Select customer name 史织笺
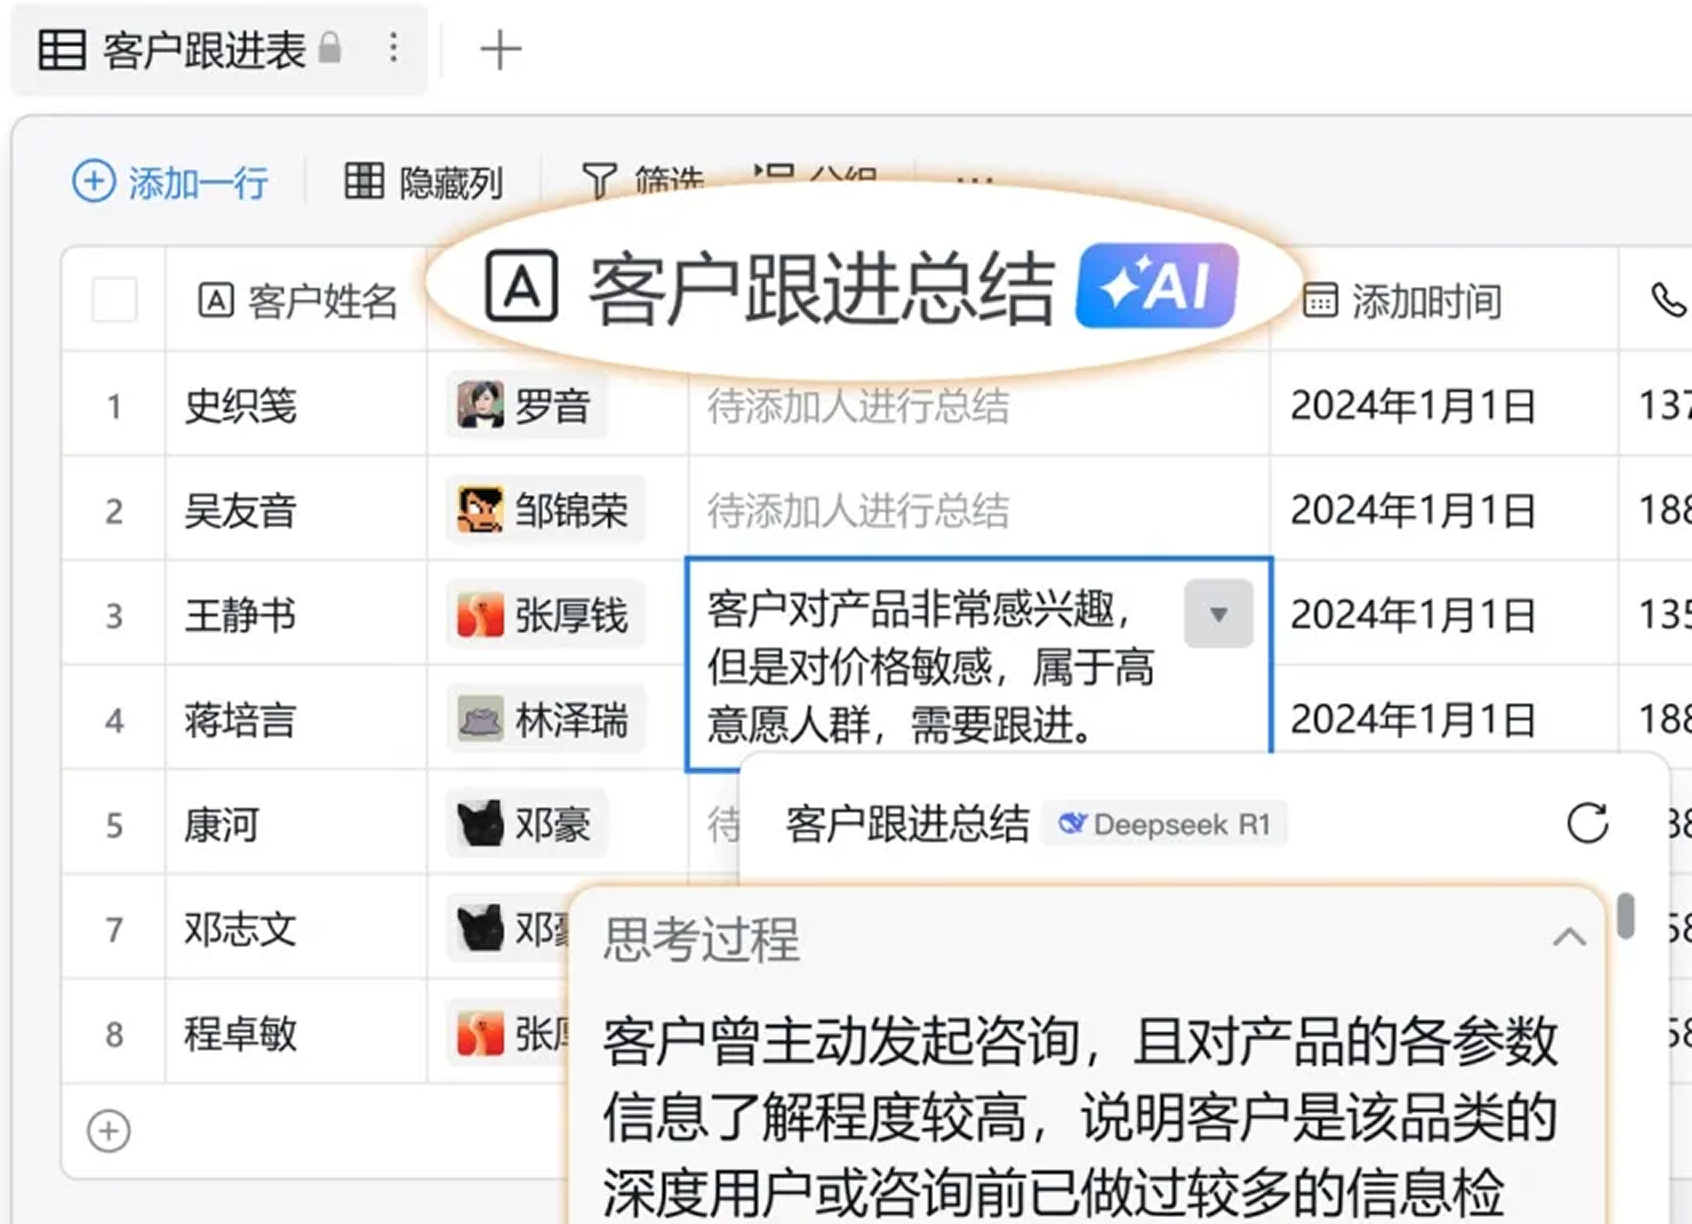The height and width of the screenshot is (1224, 1692). pos(241,406)
